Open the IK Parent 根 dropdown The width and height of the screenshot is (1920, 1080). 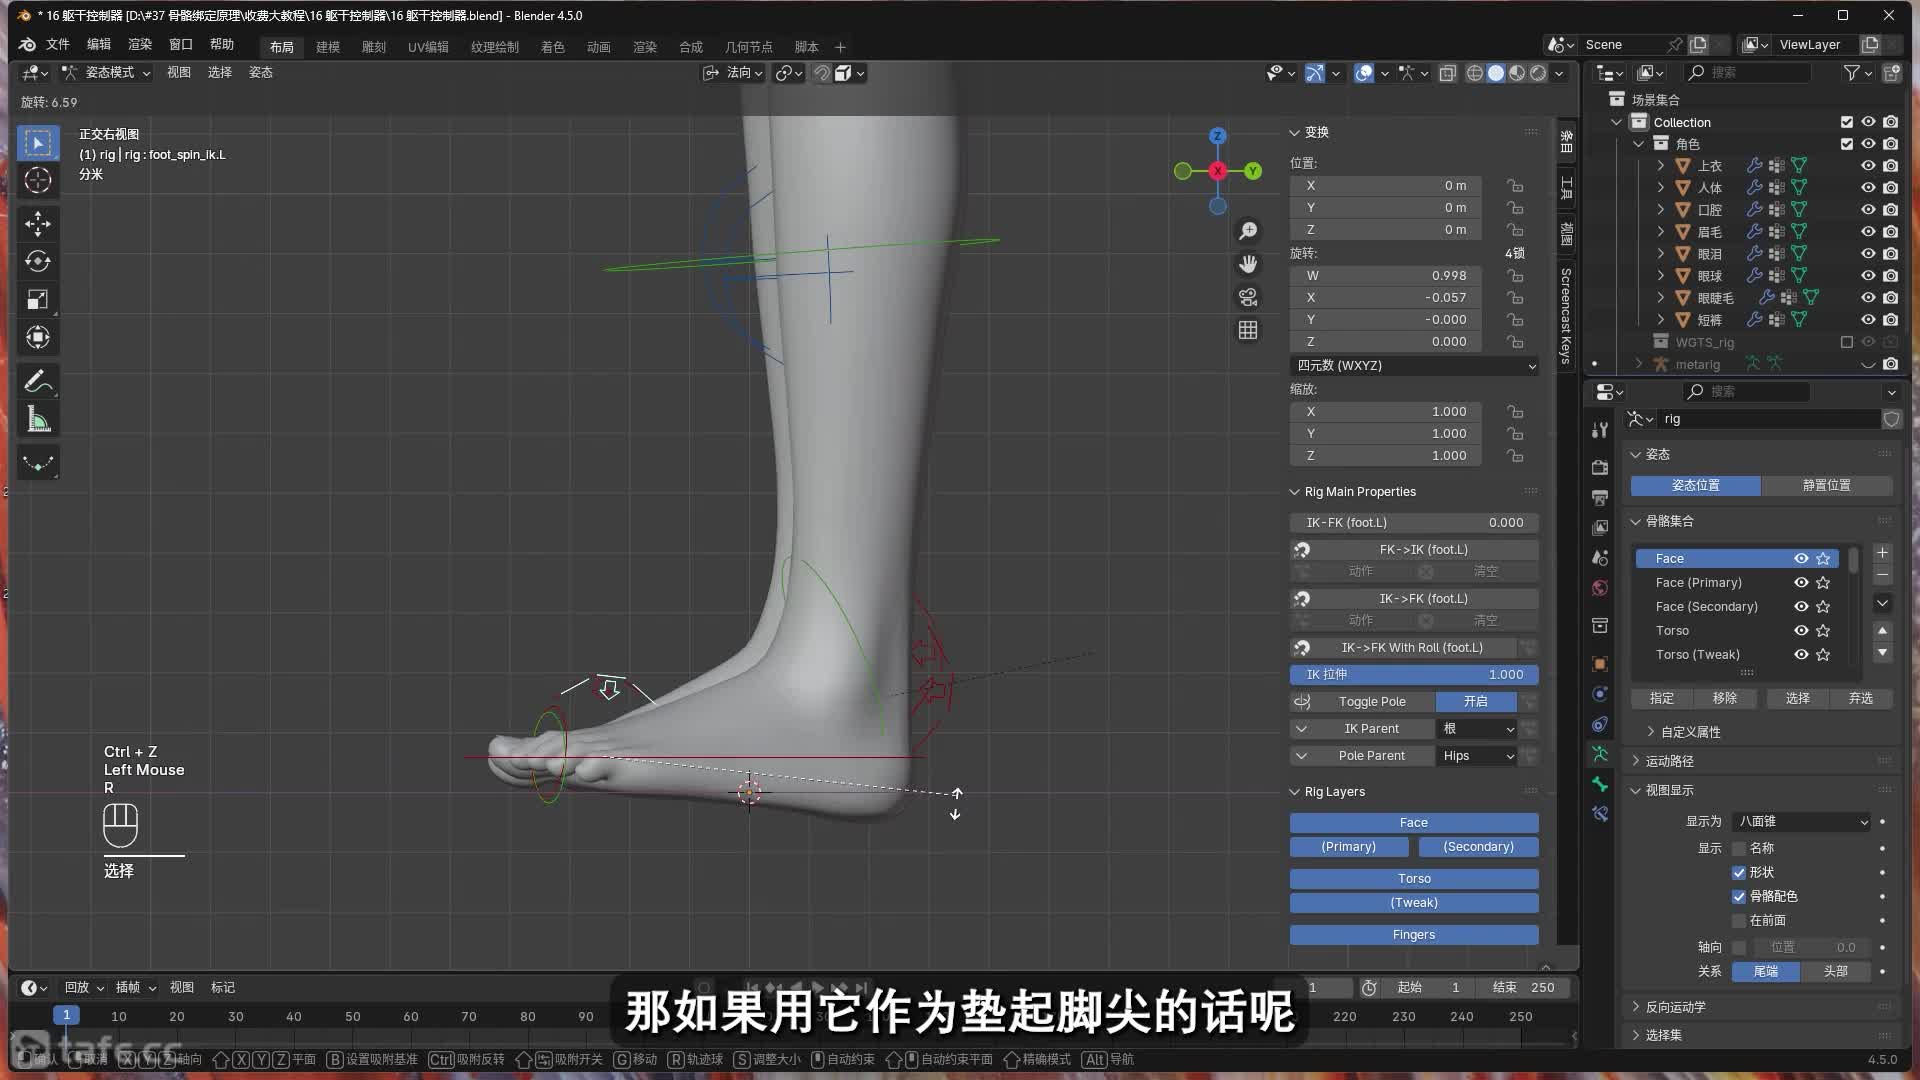click(x=1477, y=729)
